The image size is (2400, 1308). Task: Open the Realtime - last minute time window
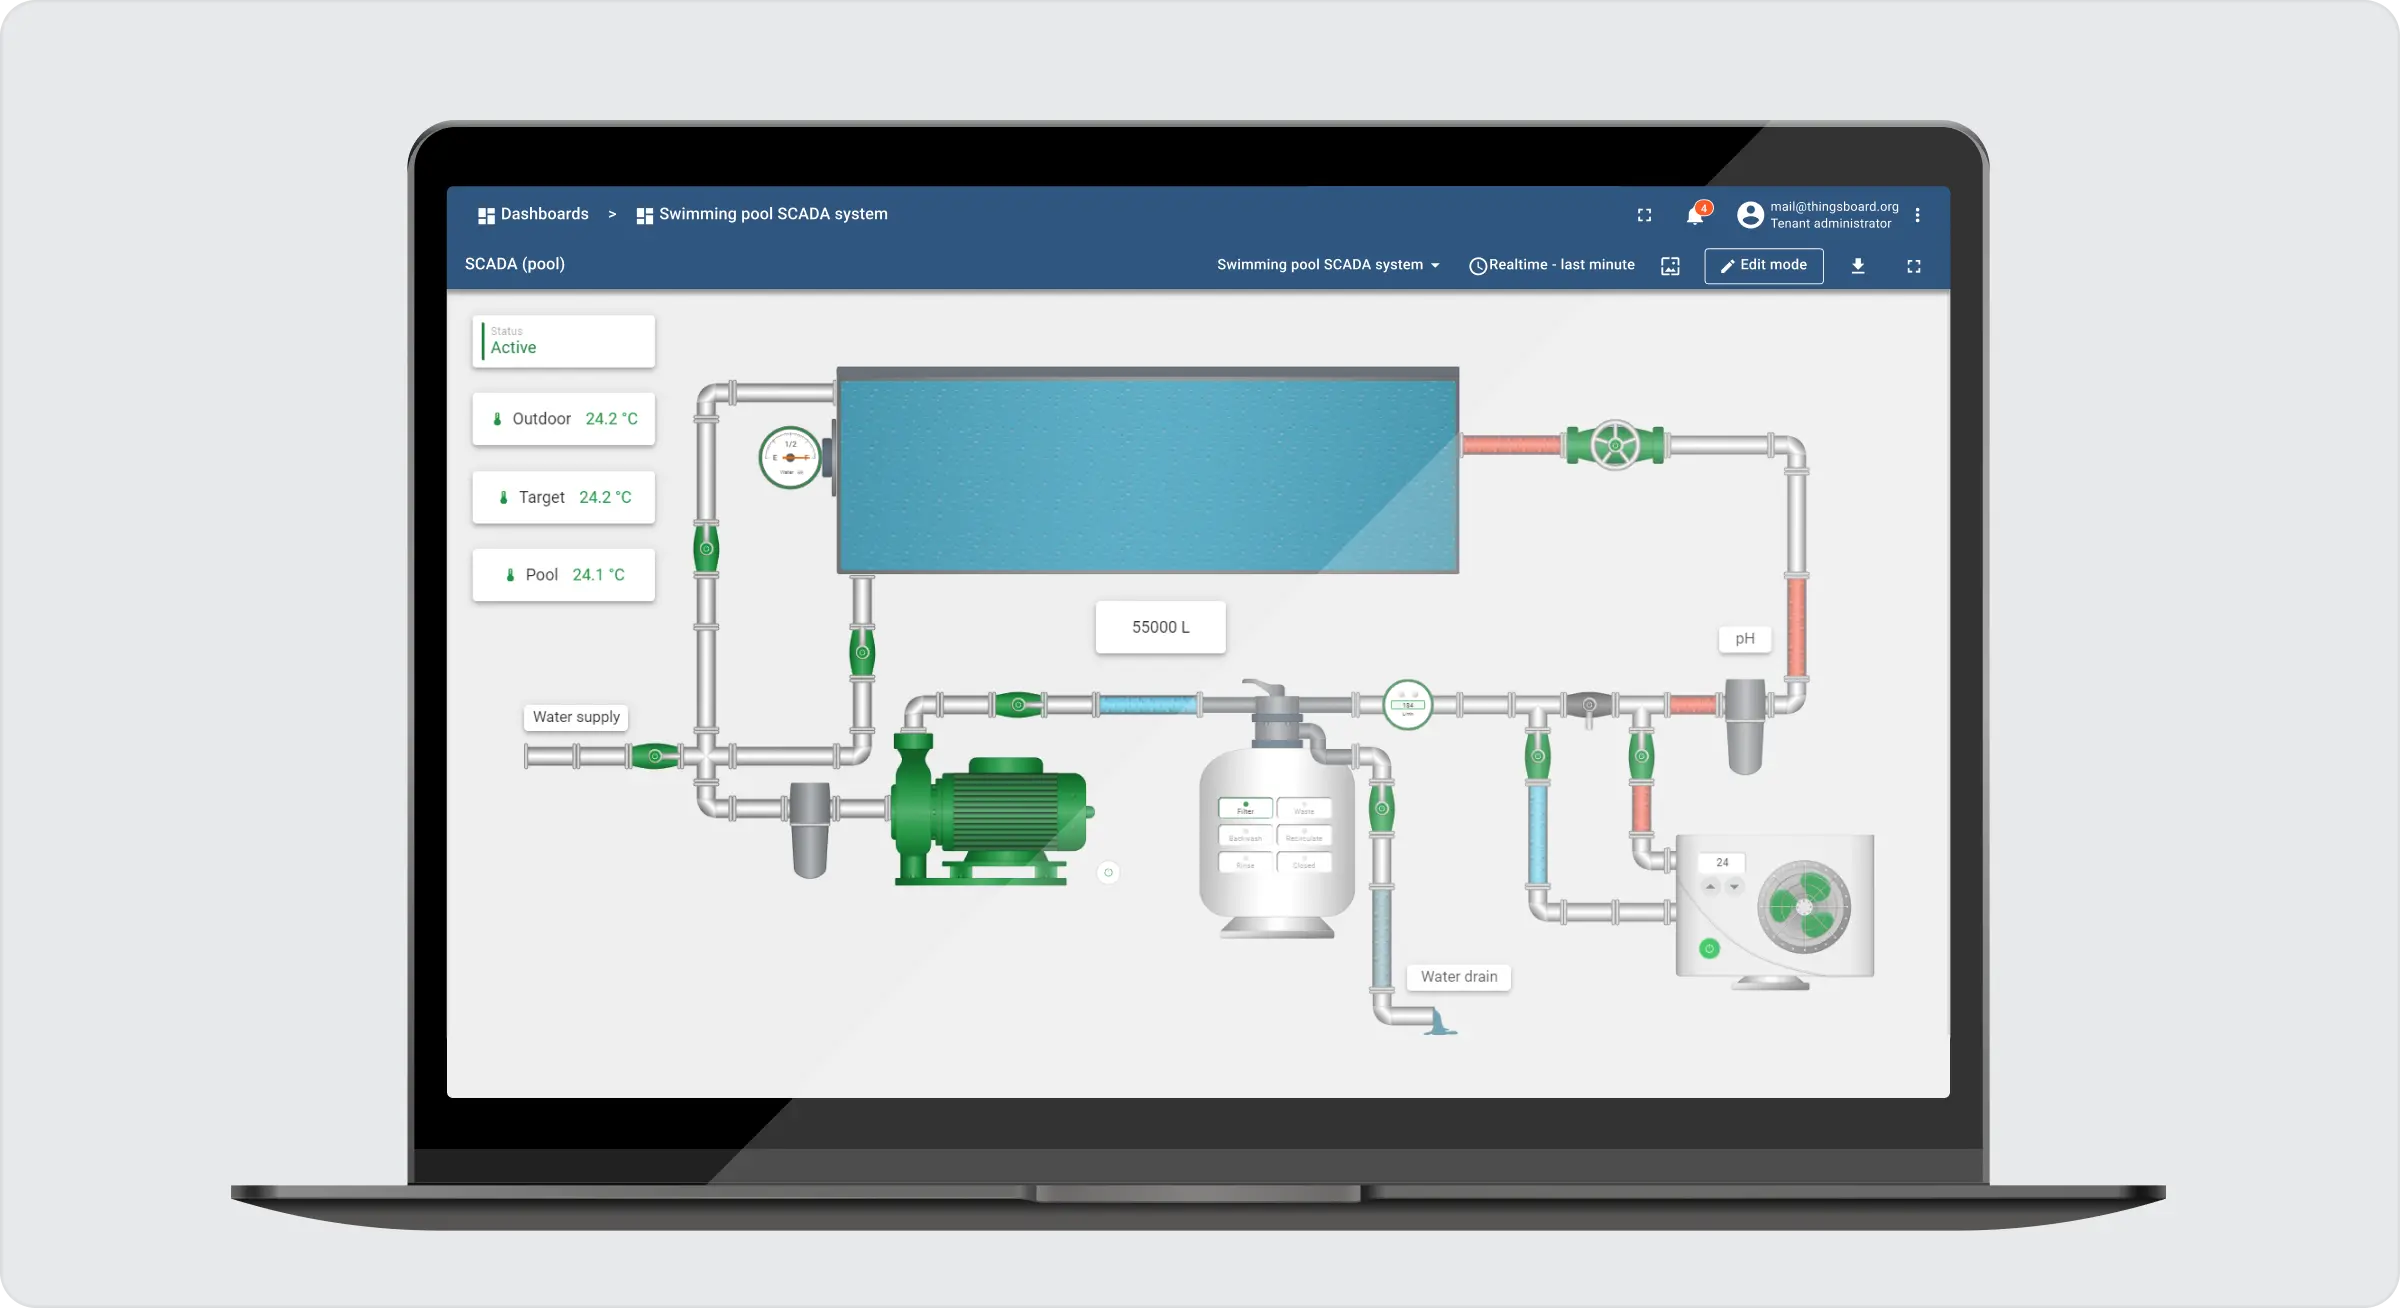1552,265
